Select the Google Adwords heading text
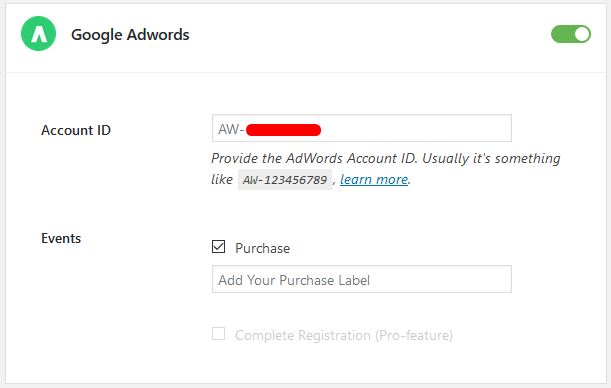This screenshot has height=388, width=611. tap(130, 35)
